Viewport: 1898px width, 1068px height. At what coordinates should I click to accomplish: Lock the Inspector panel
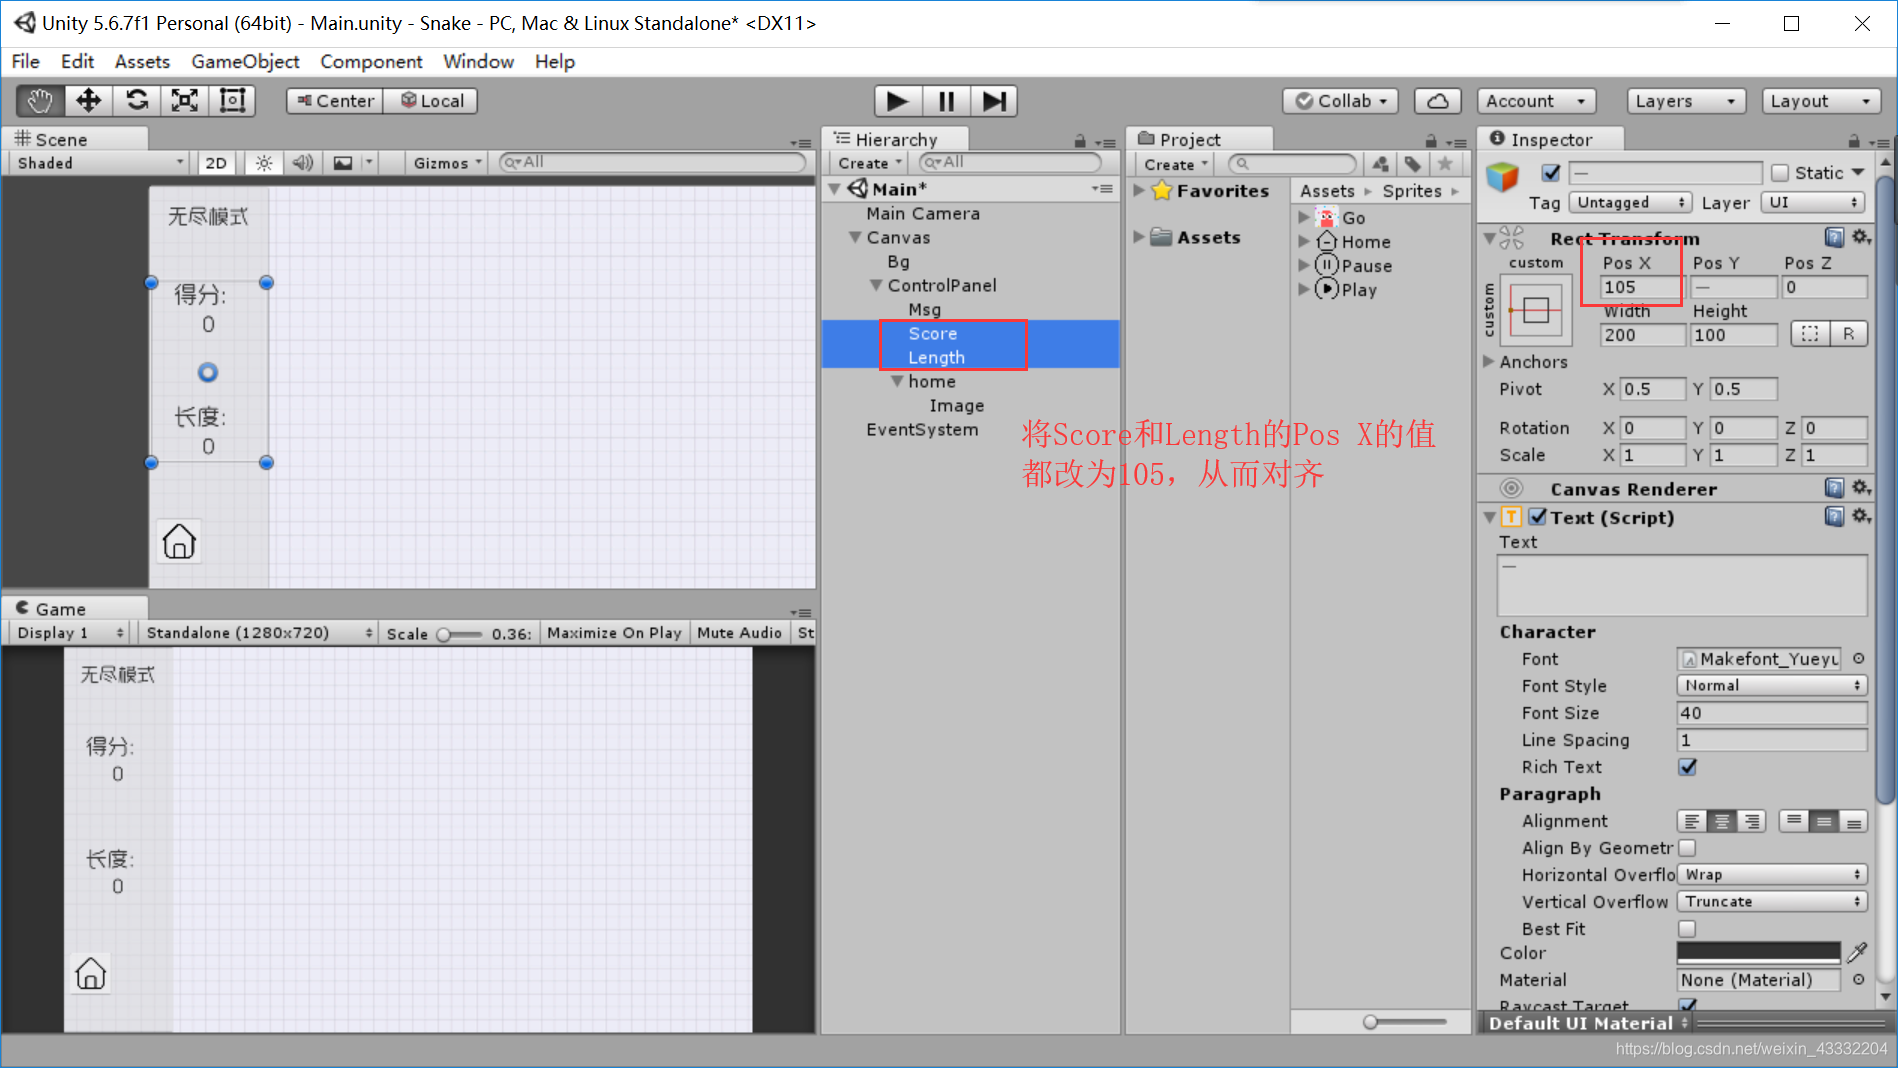[x=1853, y=141]
